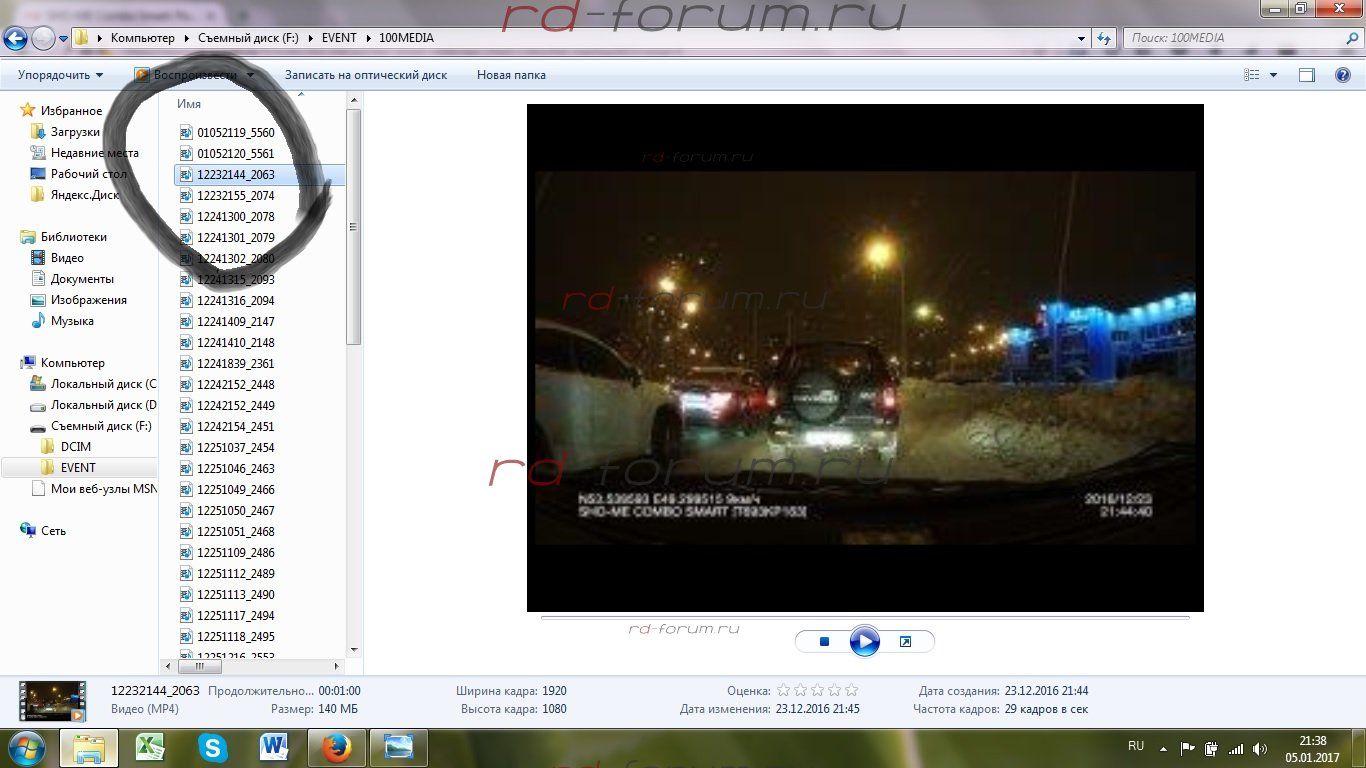Image resolution: width=1366 pixels, height=768 pixels.
Task: Open the Видео library
Action: tap(67, 258)
